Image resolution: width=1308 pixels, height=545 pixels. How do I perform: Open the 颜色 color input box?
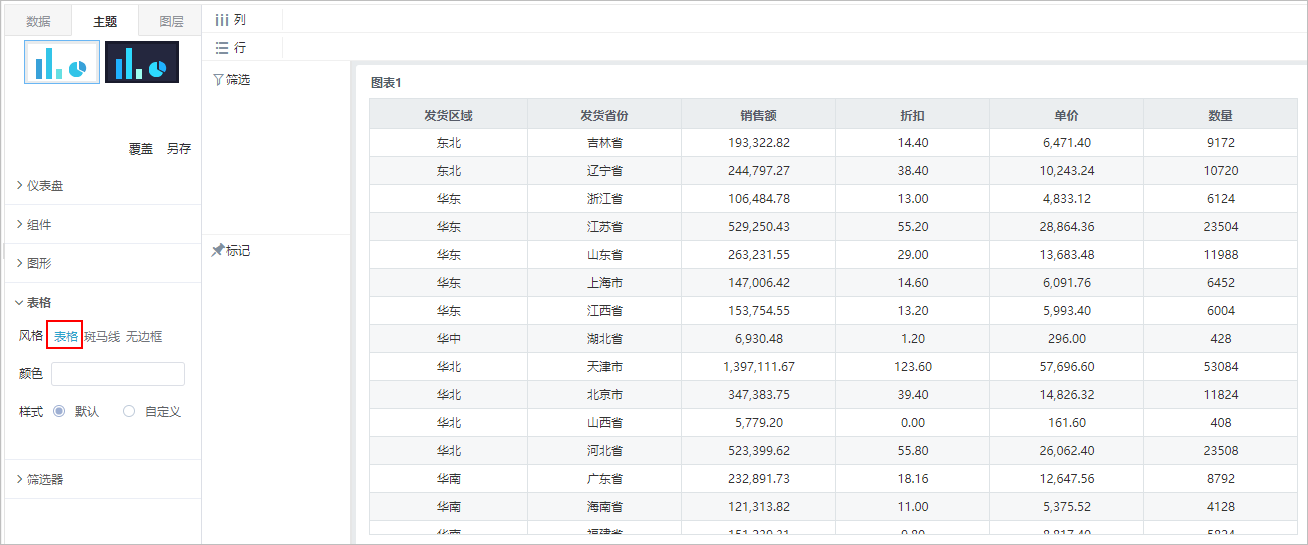tap(118, 374)
